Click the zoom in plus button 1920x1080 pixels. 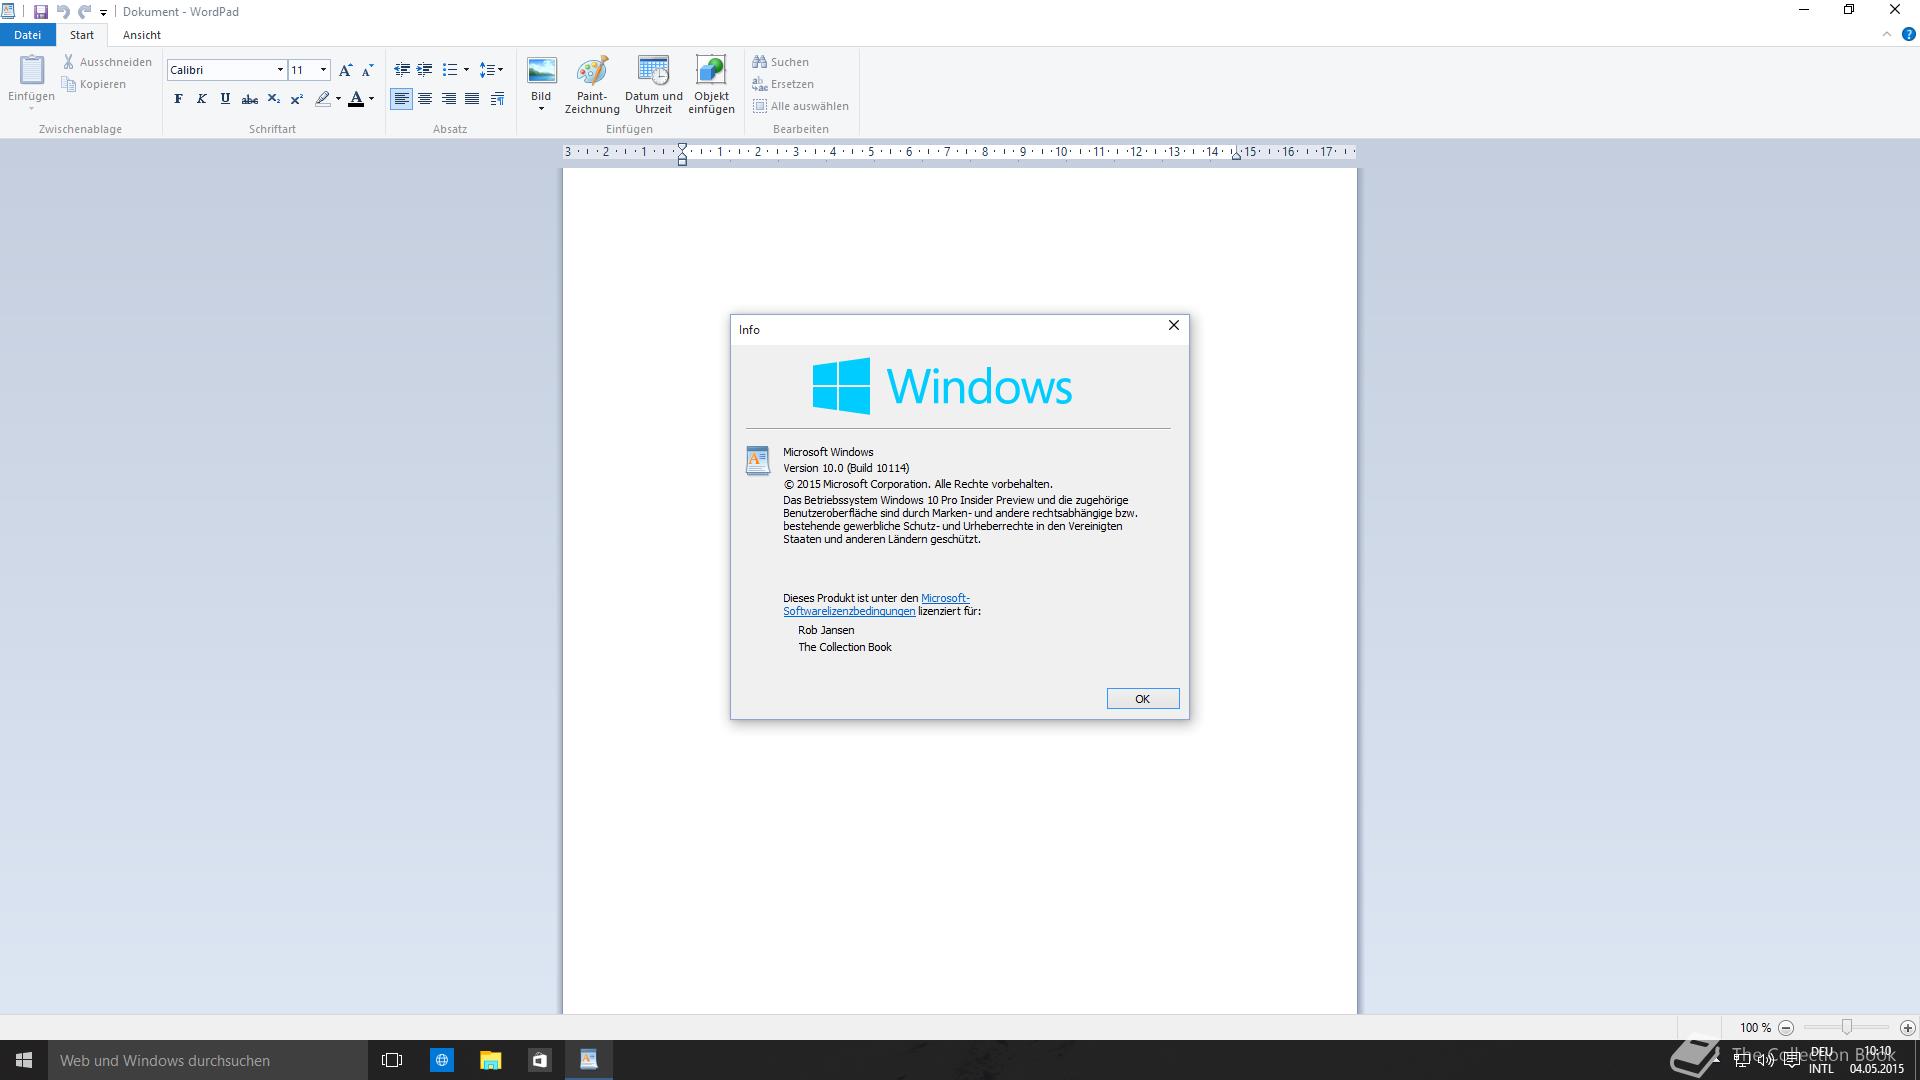click(1907, 1027)
